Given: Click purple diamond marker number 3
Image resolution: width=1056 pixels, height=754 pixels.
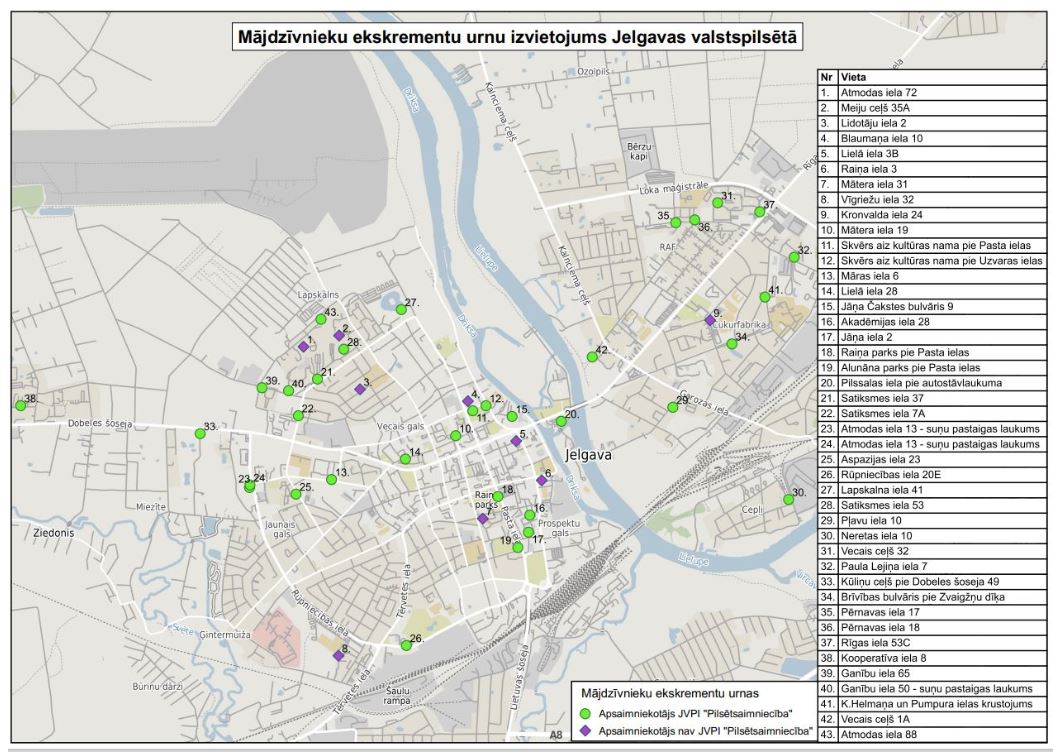Looking at the screenshot, I should (x=359, y=388).
